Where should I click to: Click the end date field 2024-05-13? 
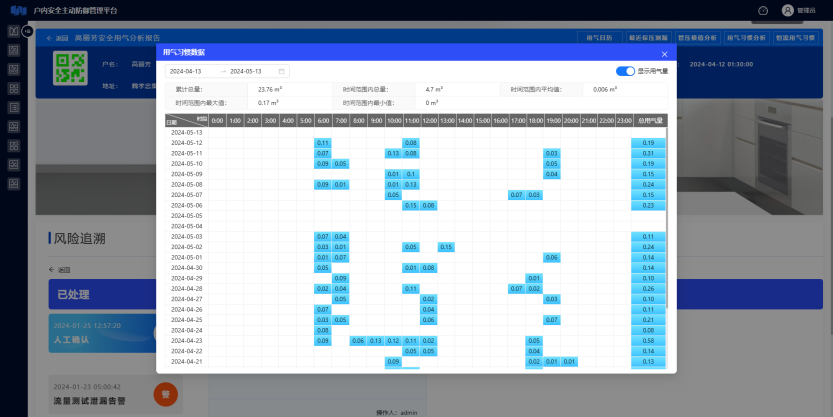(x=245, y=71)
